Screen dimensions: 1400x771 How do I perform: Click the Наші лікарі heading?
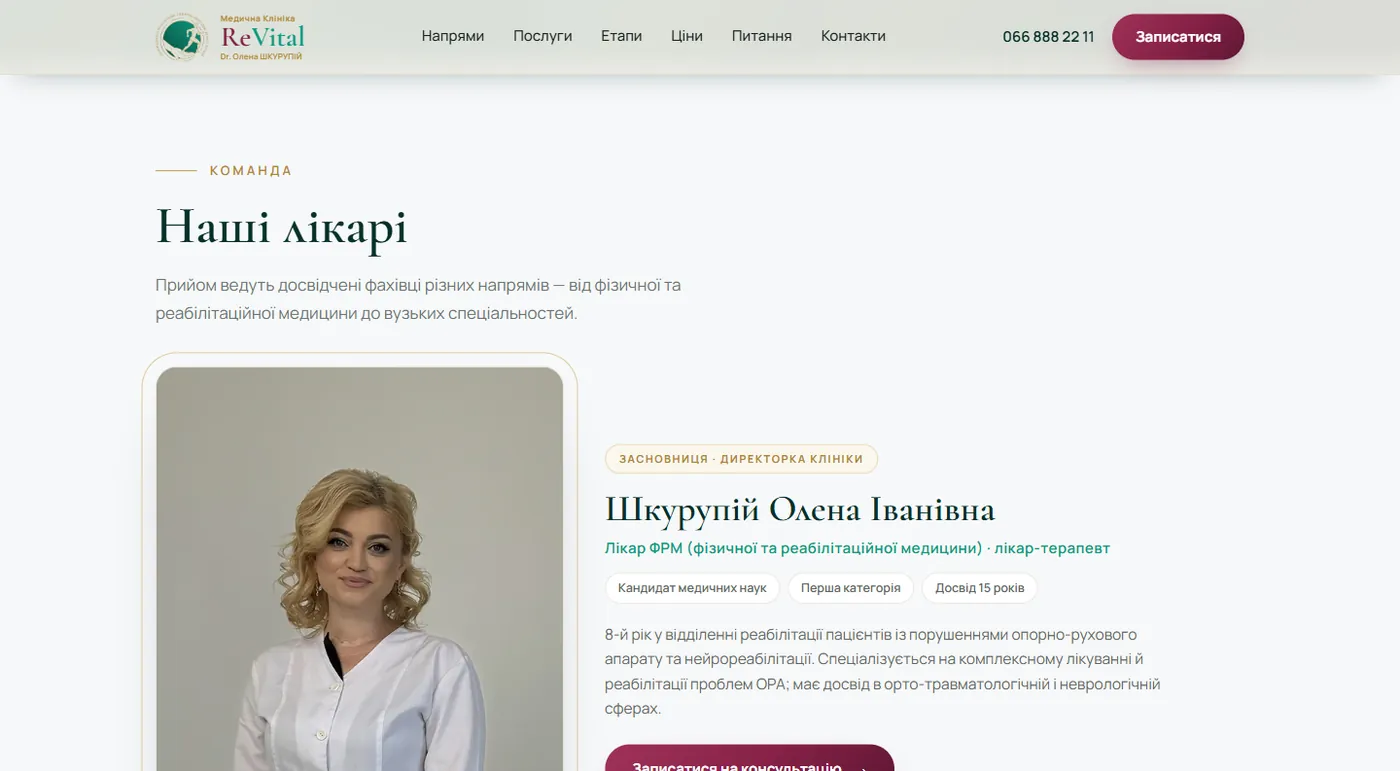281,226
